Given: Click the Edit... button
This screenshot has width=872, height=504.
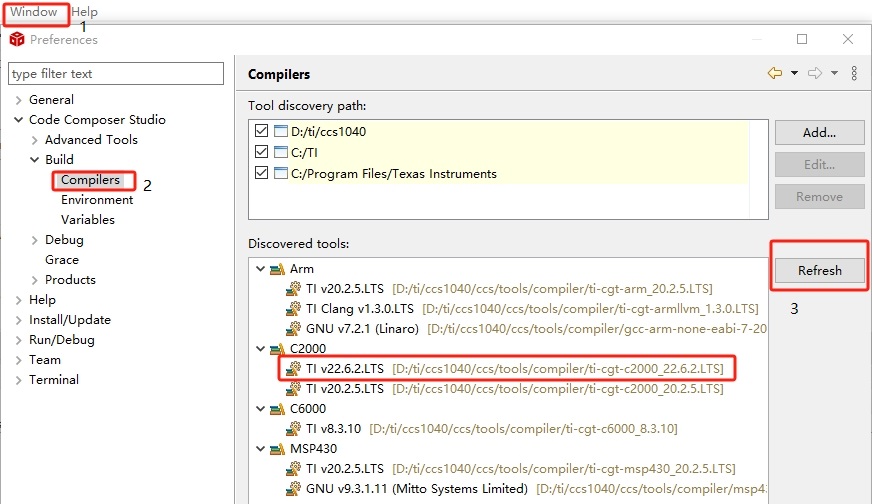Looking at the screenshot, I should (x=819, y=165).
